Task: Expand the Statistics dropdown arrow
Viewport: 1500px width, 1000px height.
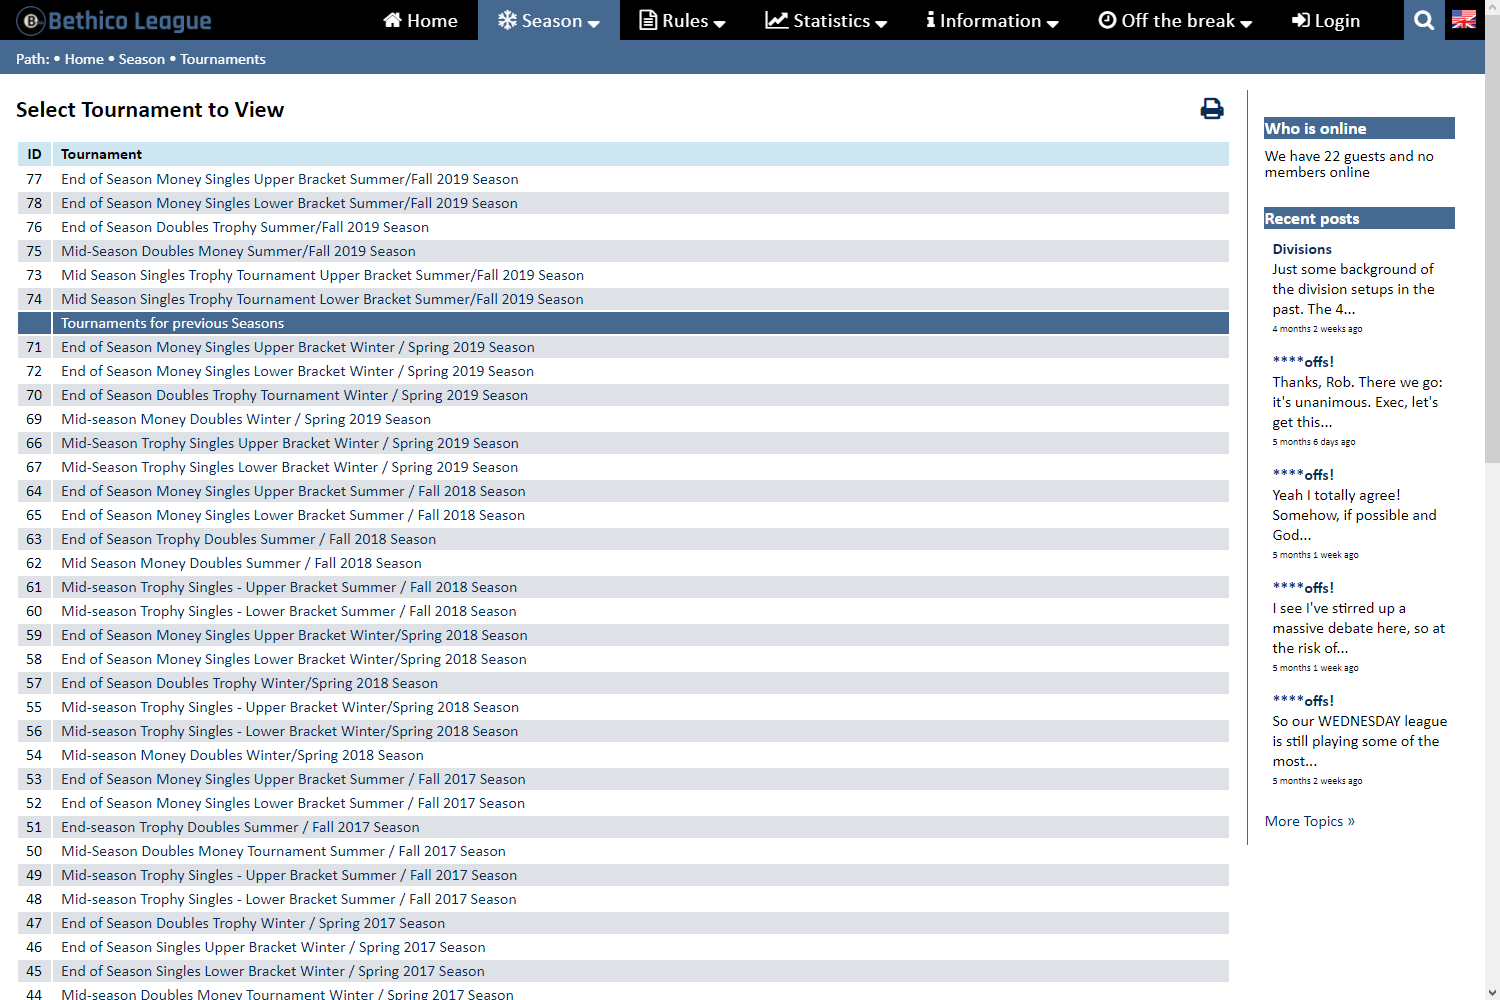Action: pos(881,22)
